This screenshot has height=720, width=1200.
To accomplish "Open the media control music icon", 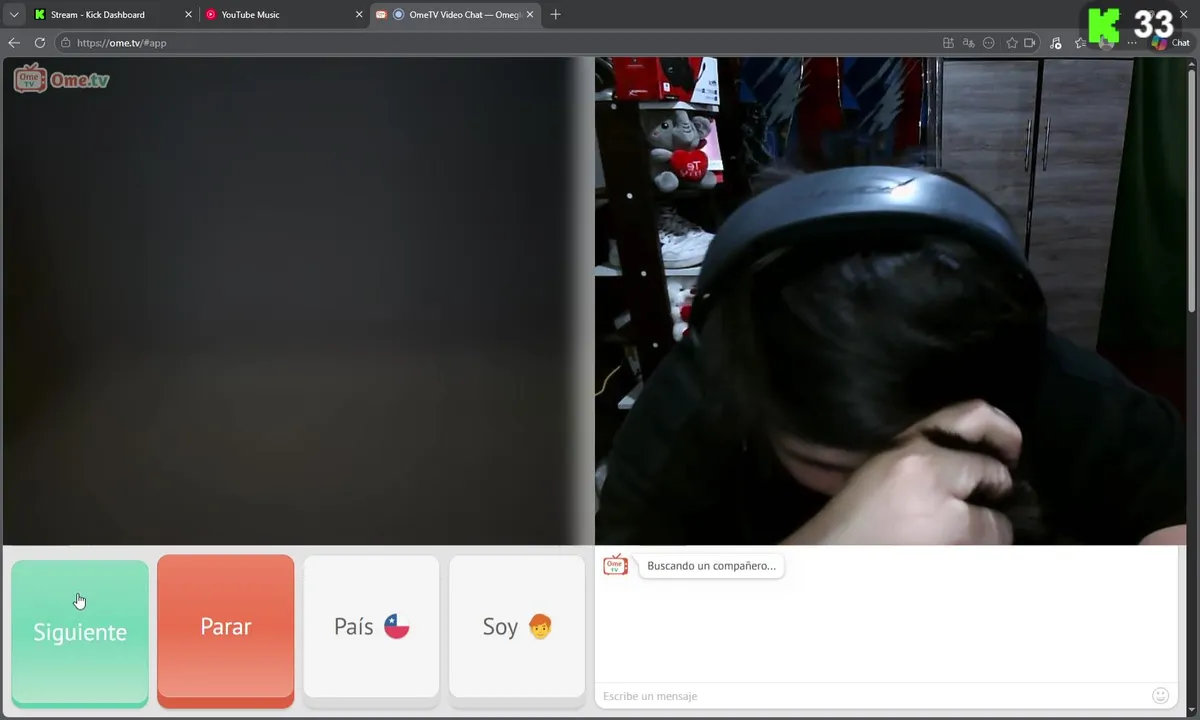I will click(x=1056, y=43).
